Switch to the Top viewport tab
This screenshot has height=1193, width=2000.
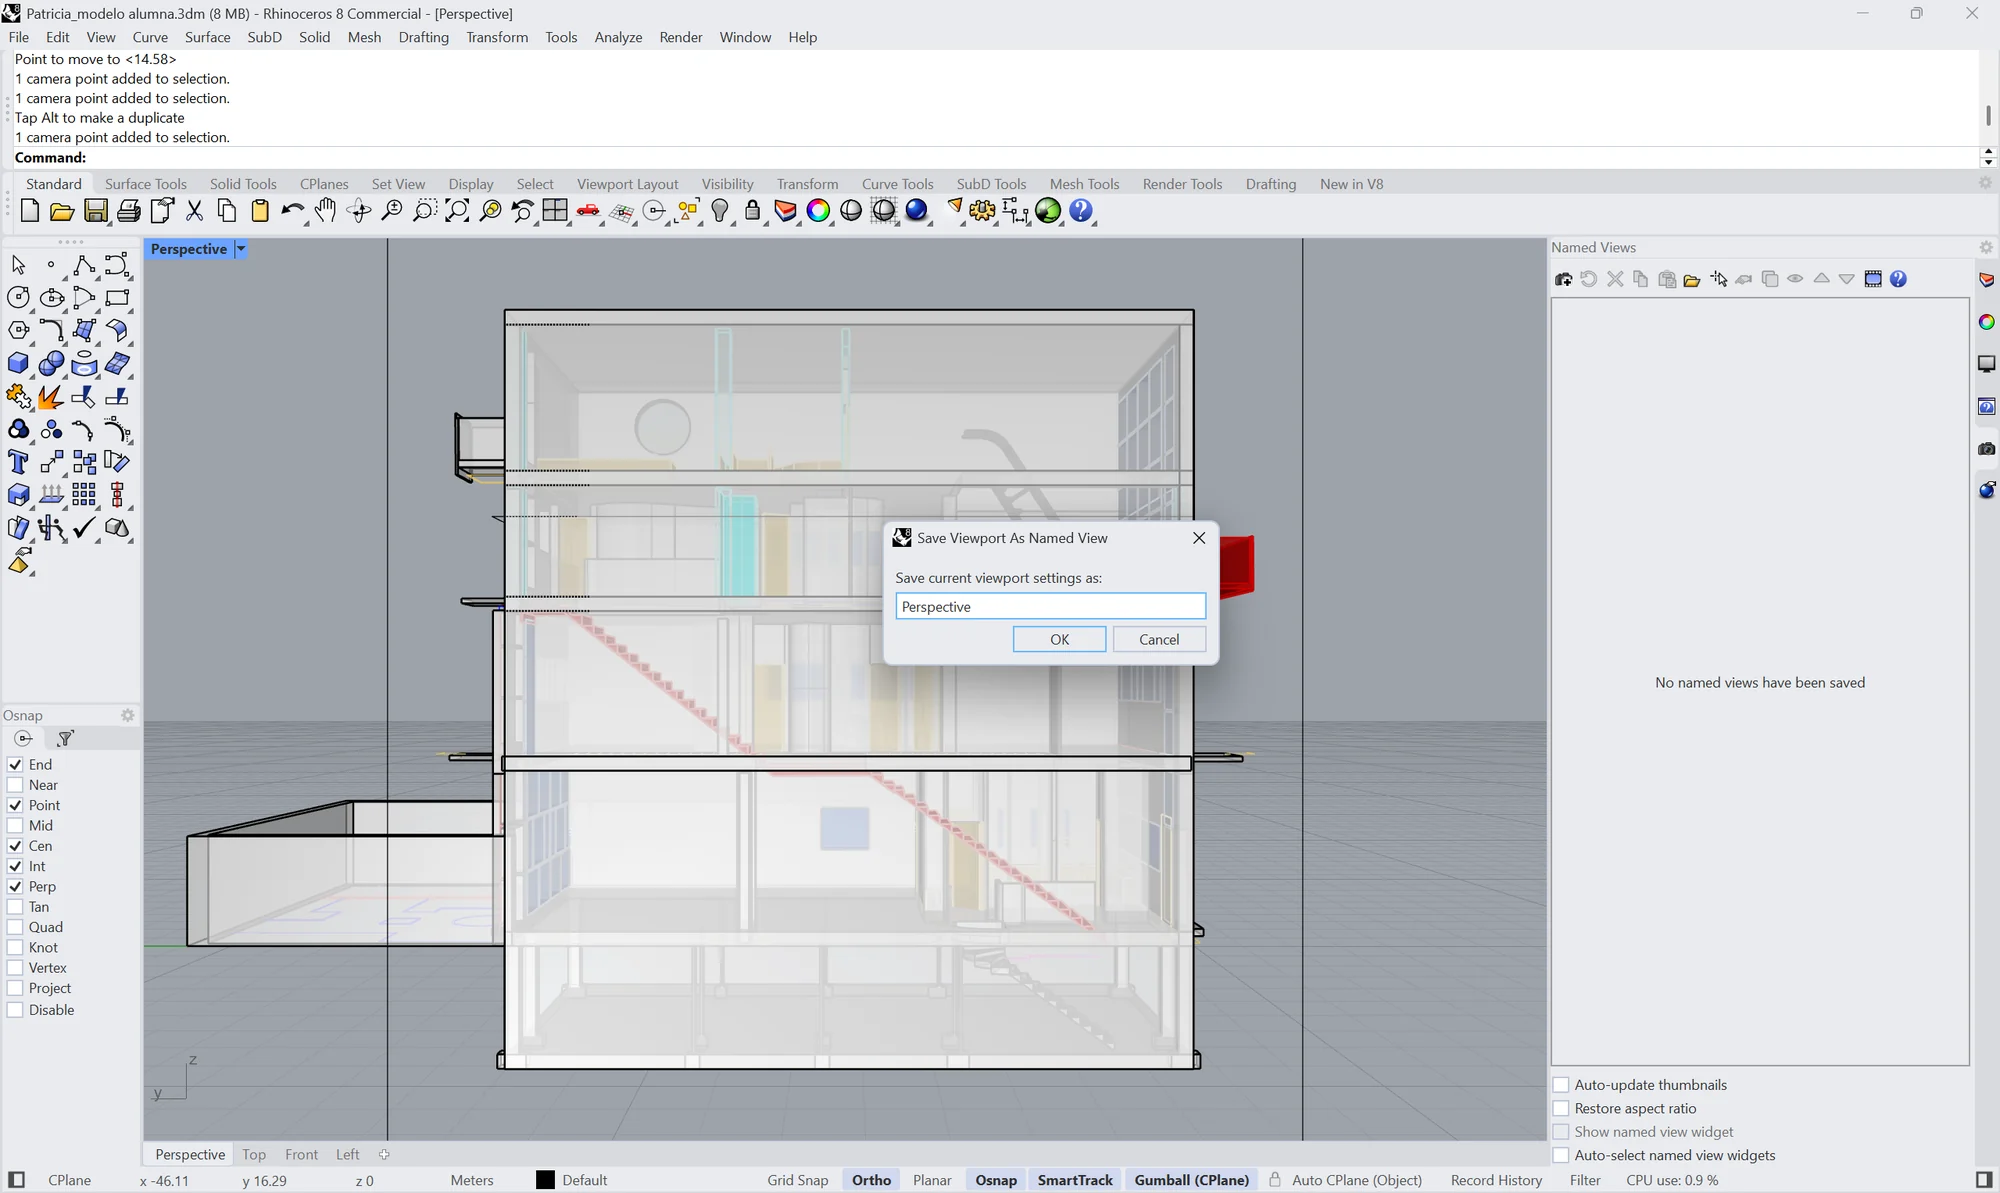tap(254, 1155)
